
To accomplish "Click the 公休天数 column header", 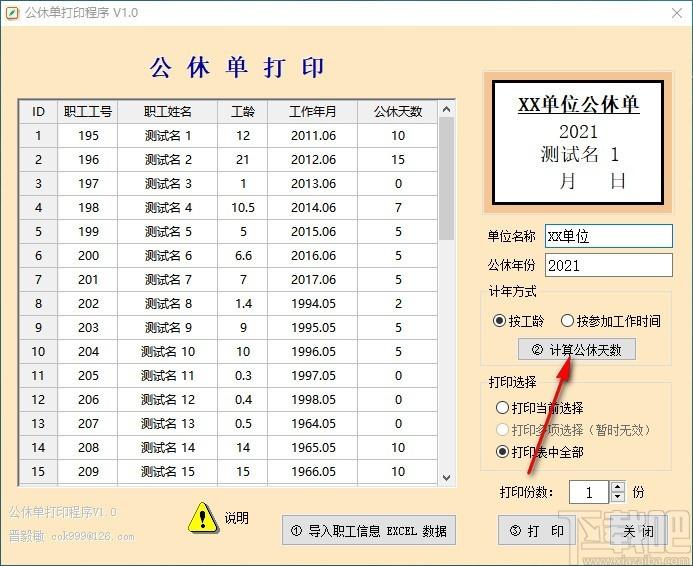I will click(x=398, y=111).
